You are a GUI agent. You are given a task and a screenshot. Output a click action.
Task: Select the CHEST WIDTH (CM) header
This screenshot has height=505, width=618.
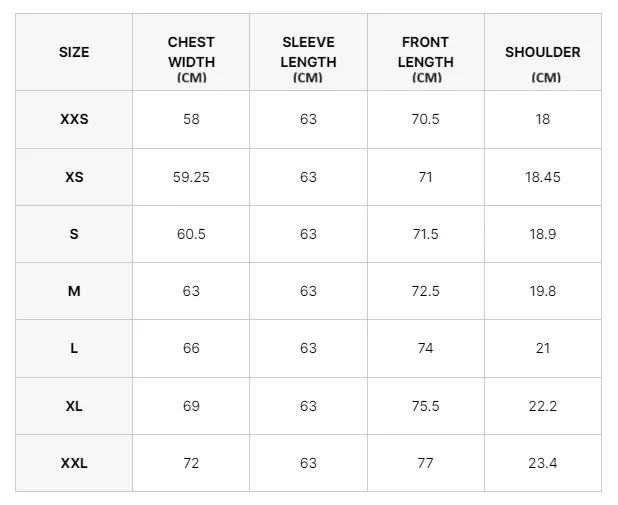(x=191, y=59)
